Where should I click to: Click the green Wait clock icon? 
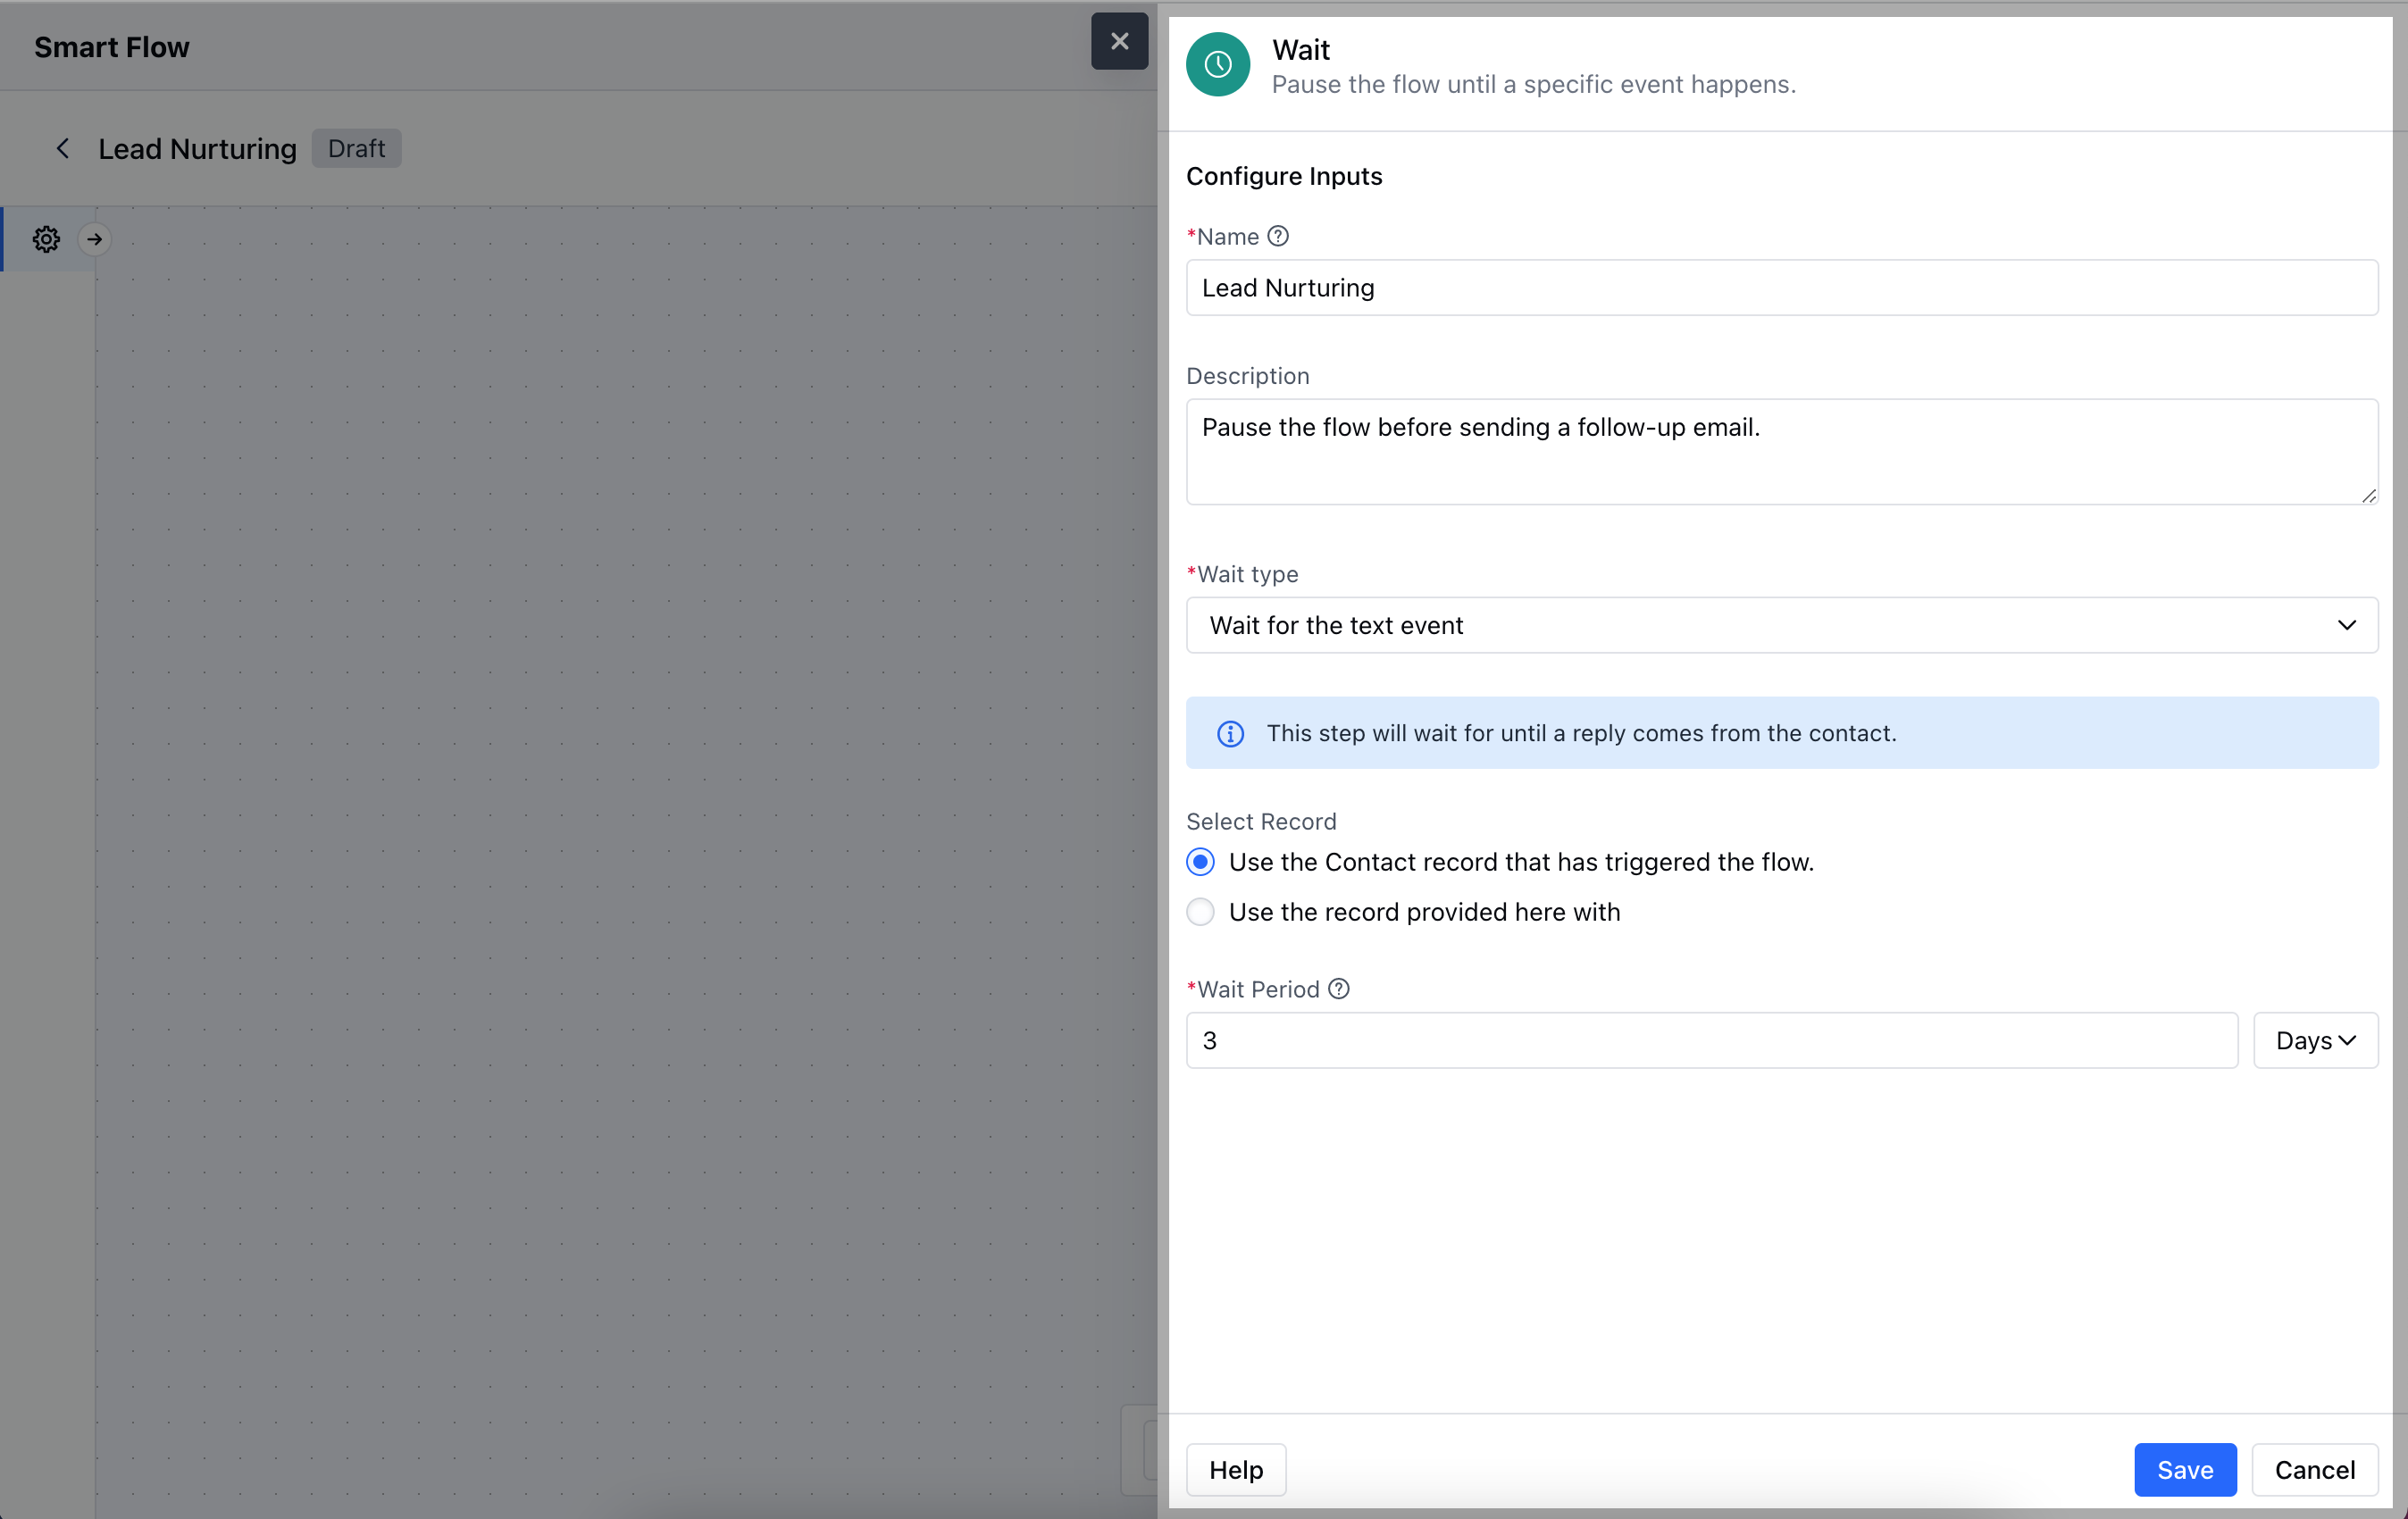1217,65
